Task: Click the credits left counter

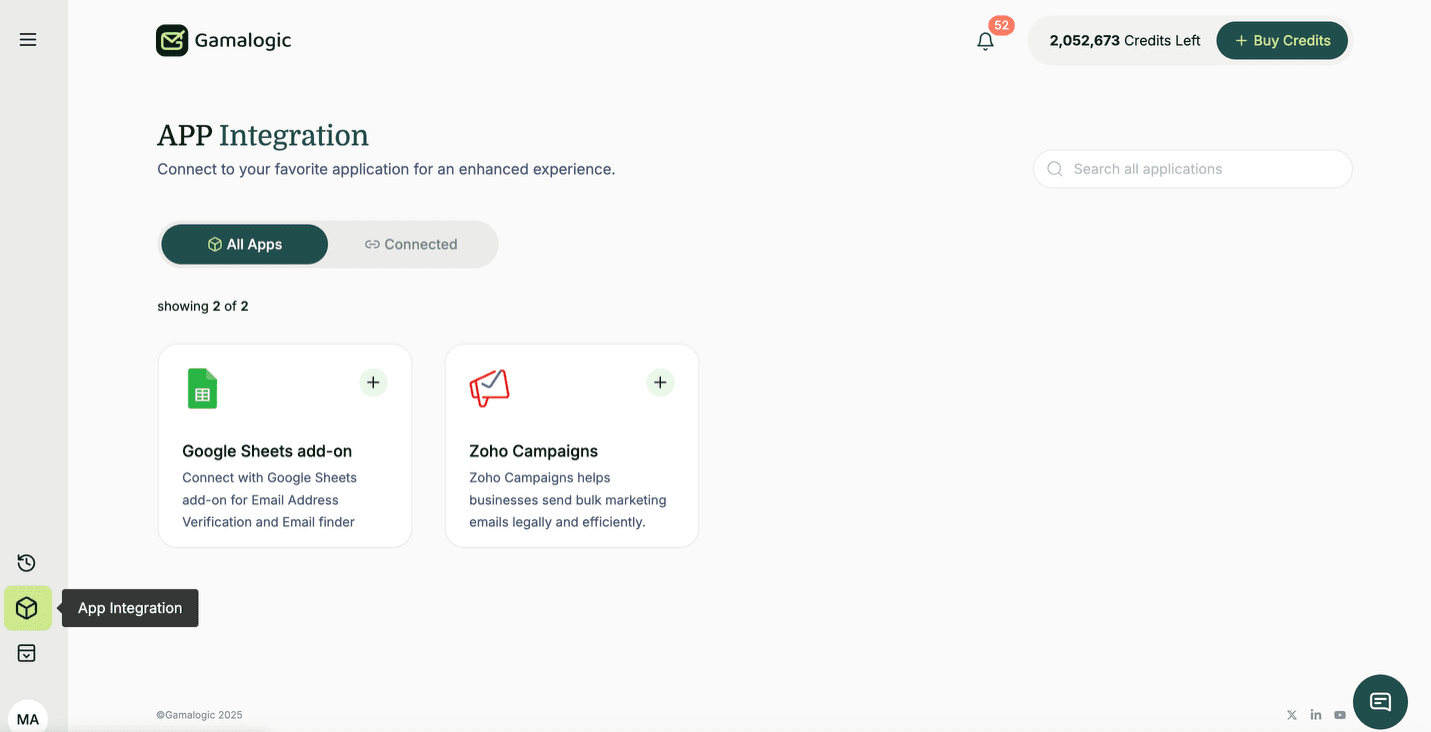Action: (1124, 41)
